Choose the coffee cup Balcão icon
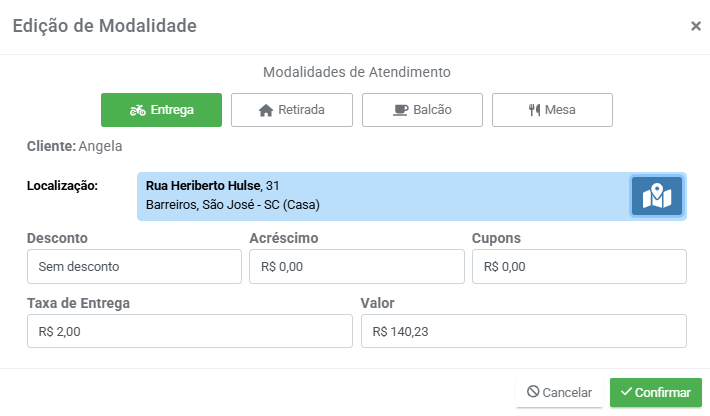 click(400, 110)
